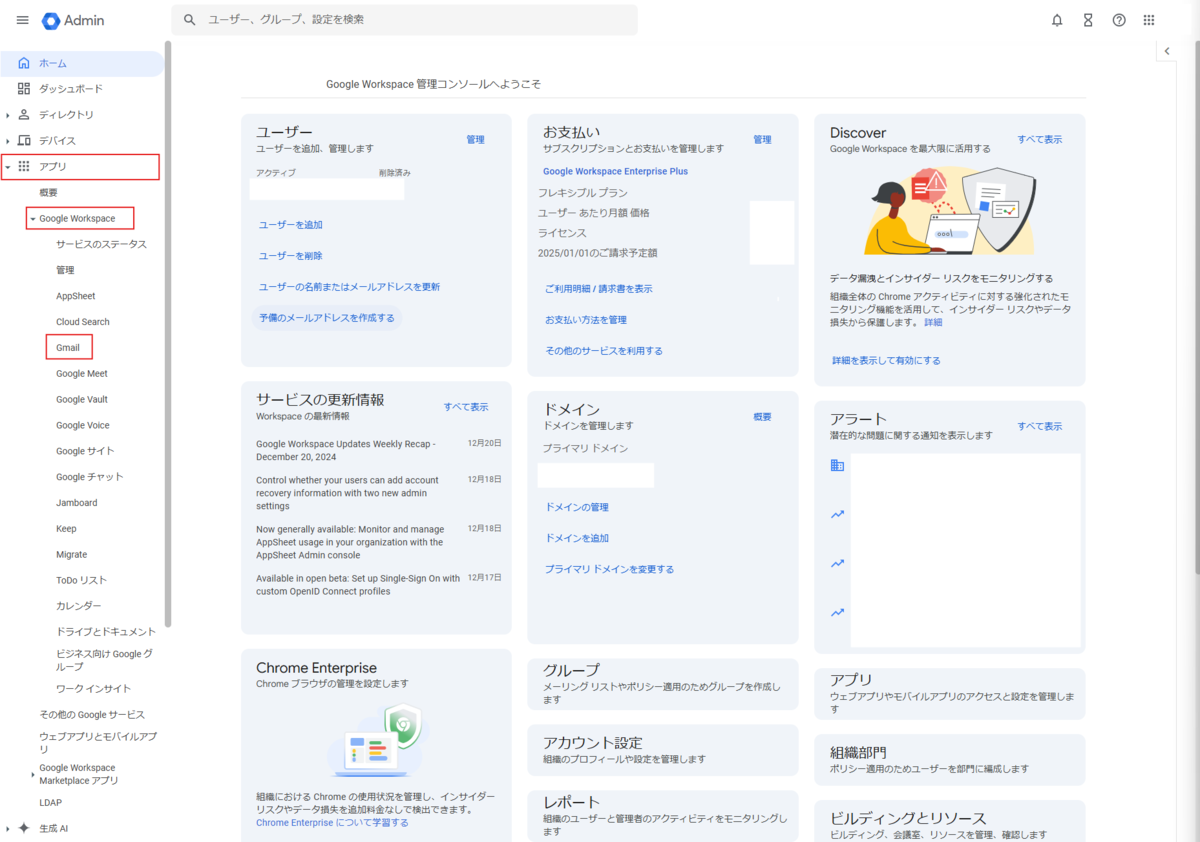Click ユーザーを削除 link

(x=291, y=256)
